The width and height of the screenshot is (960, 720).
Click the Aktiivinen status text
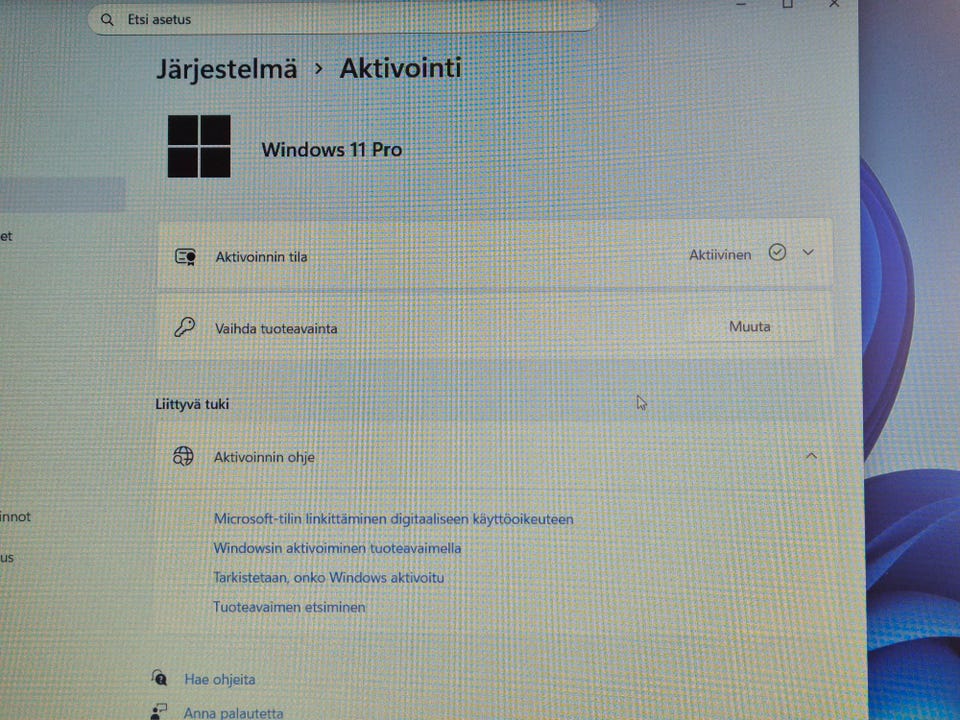click(x=720, y=255)
